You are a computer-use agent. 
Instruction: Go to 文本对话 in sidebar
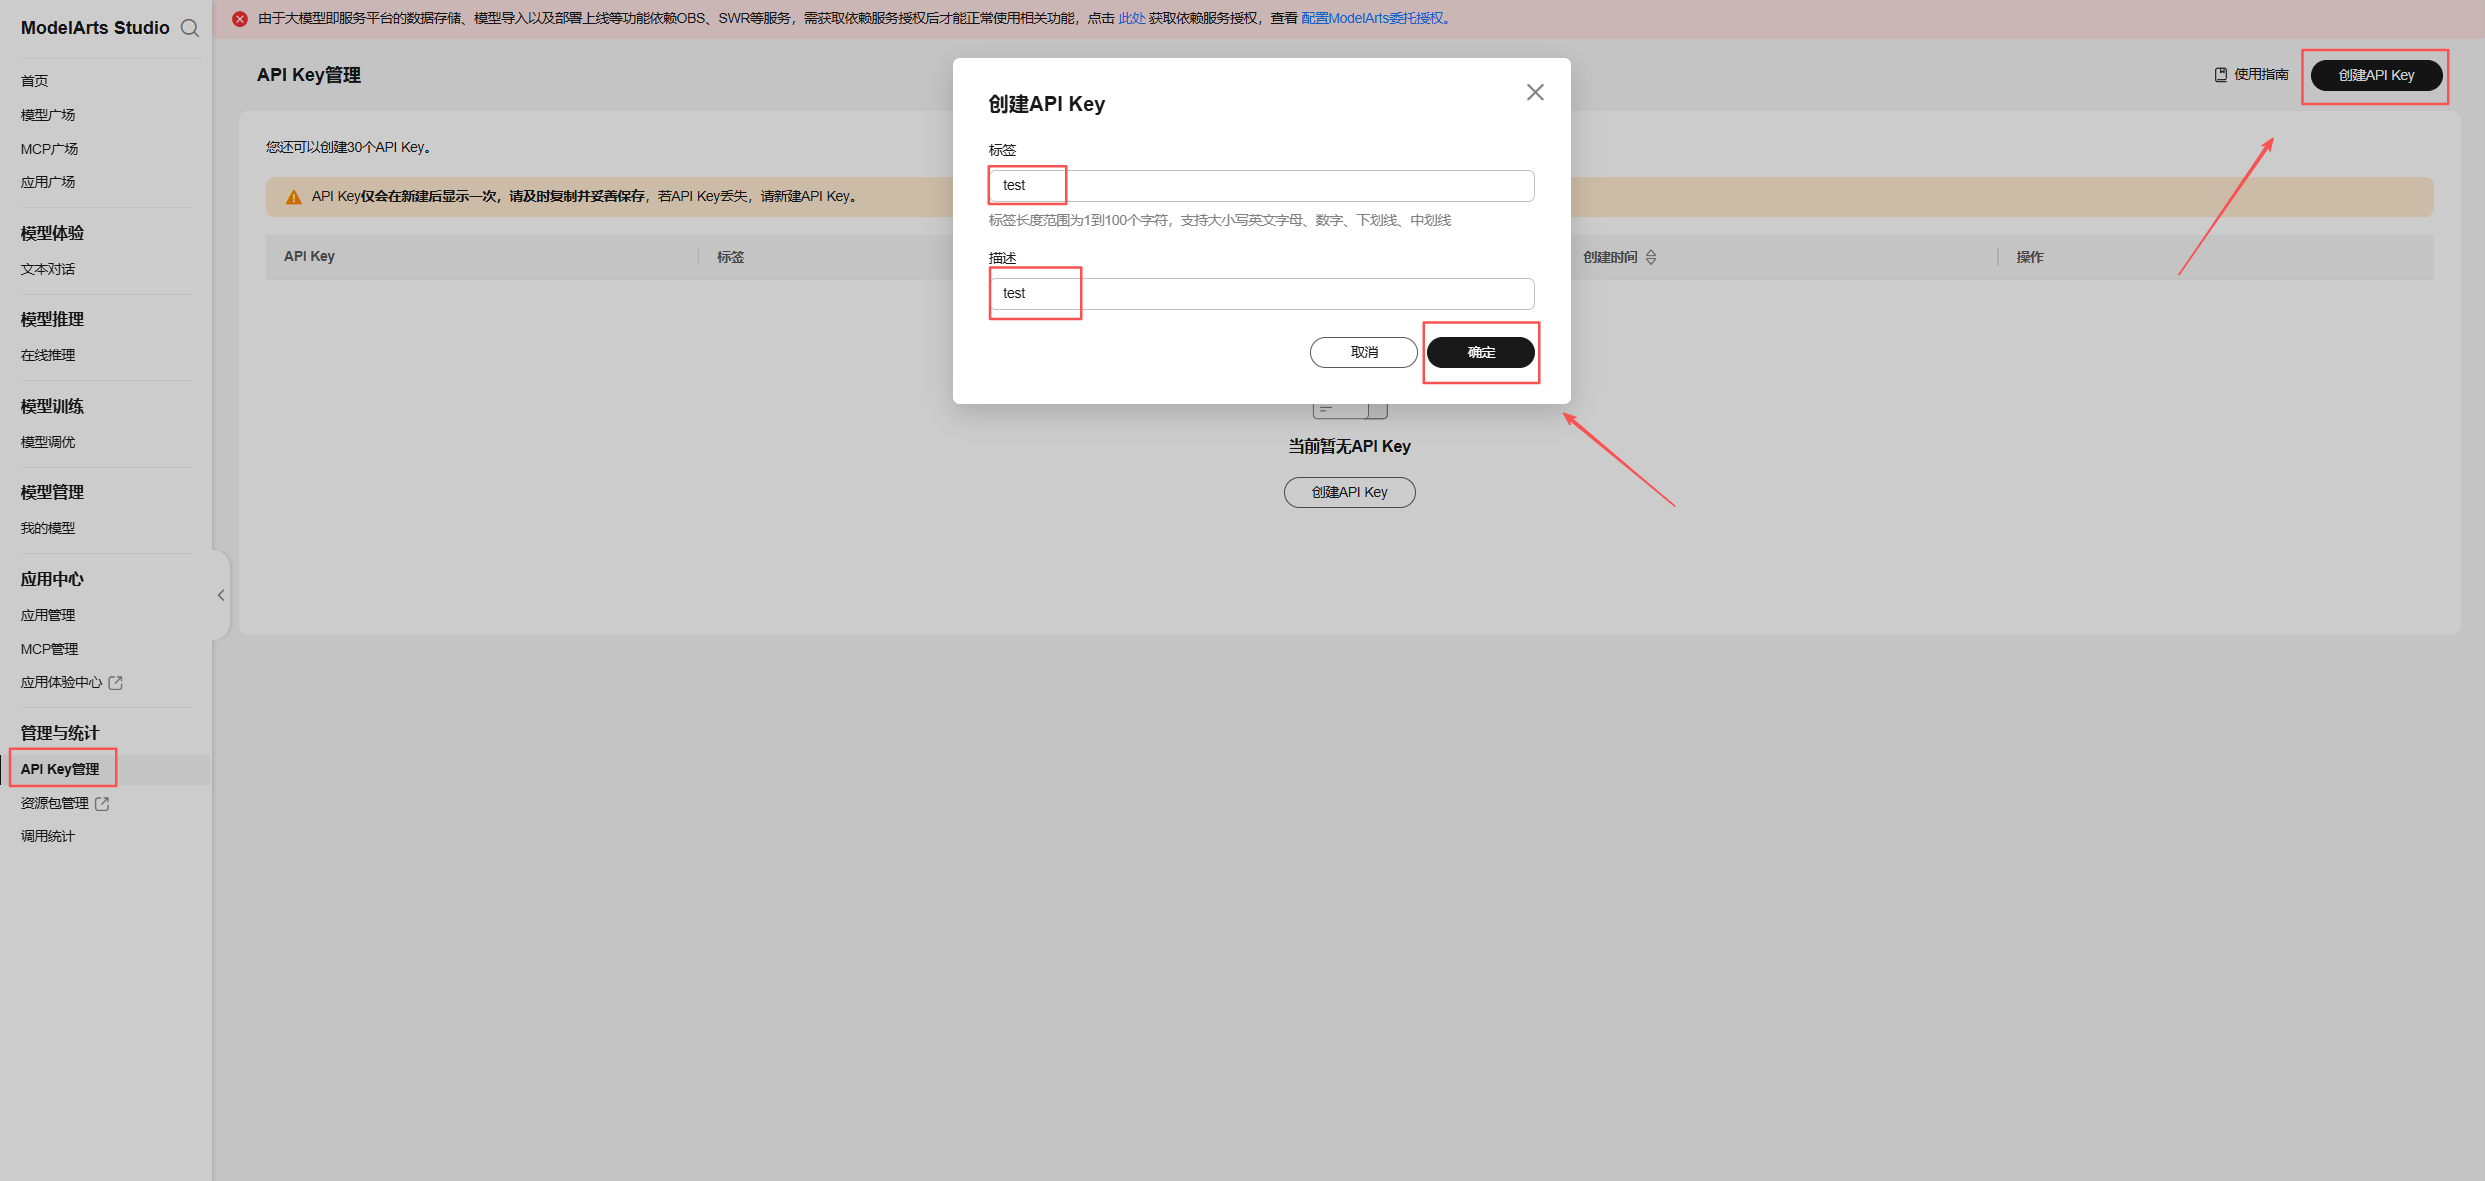pos(48,269)
